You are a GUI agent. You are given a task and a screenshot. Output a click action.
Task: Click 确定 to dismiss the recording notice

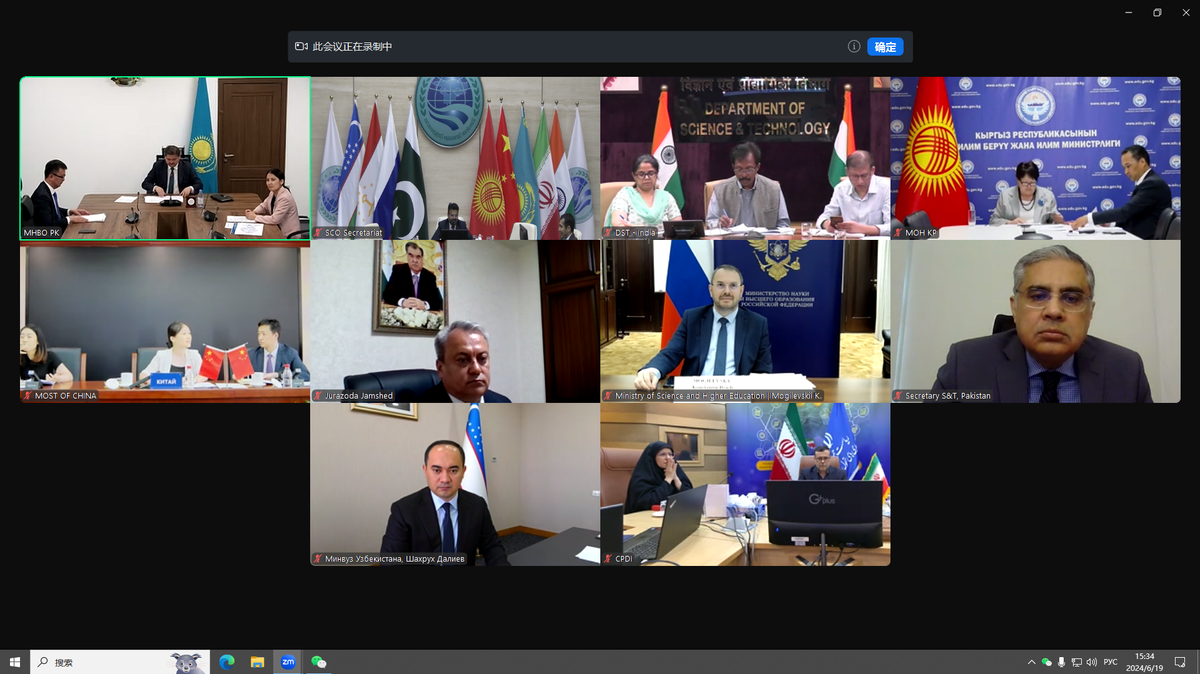(x=884, y=46)
